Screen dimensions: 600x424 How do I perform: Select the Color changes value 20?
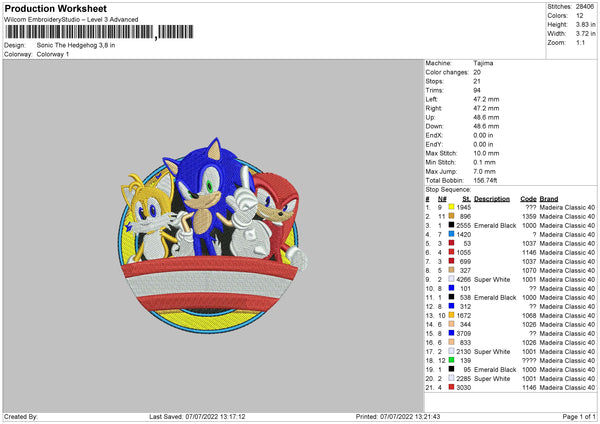[477, 72]
